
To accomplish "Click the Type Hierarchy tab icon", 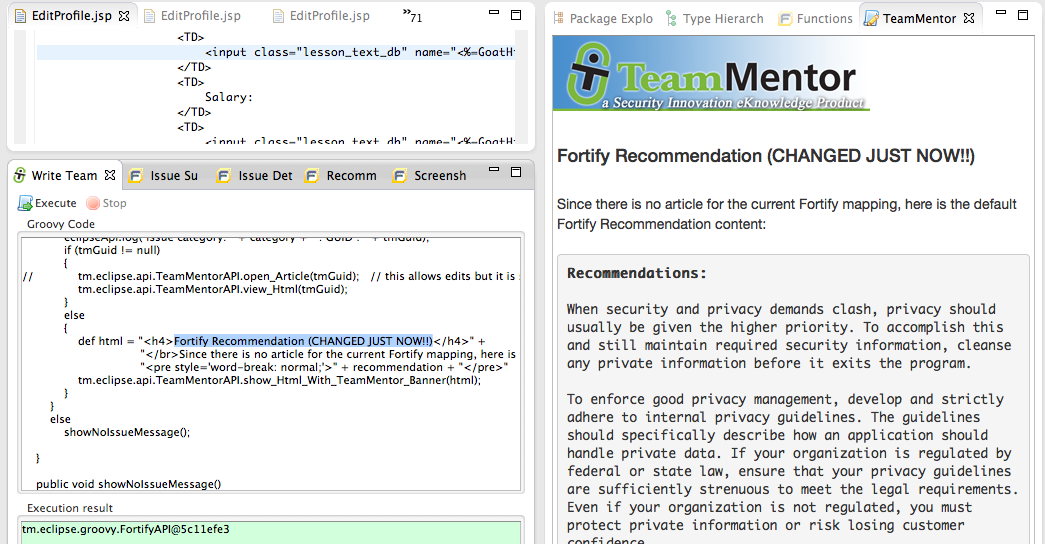I will tap(671, 19).
